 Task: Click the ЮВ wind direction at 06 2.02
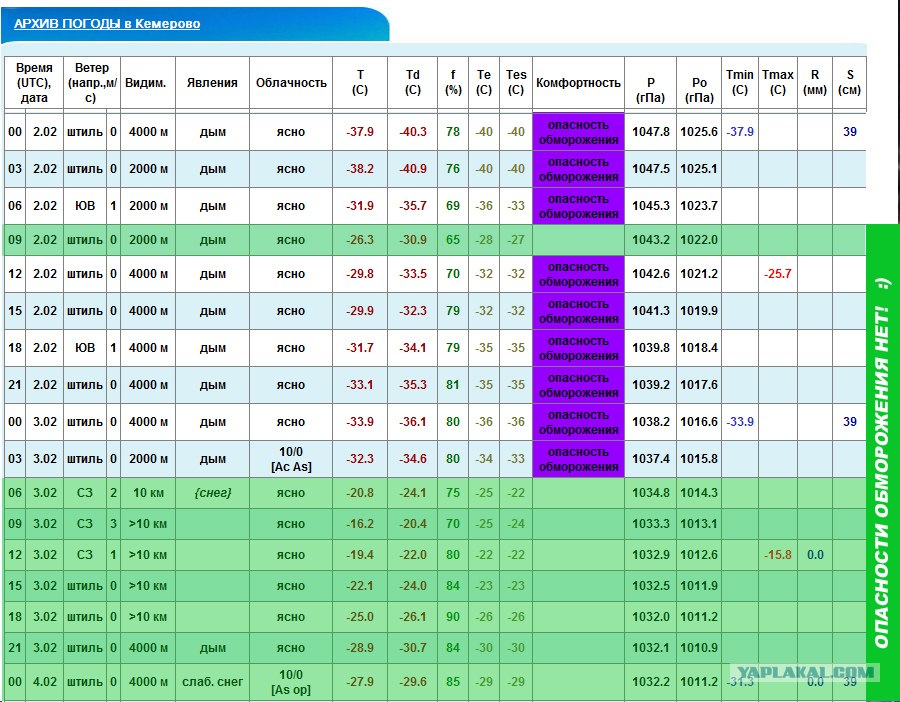[85, 205]
